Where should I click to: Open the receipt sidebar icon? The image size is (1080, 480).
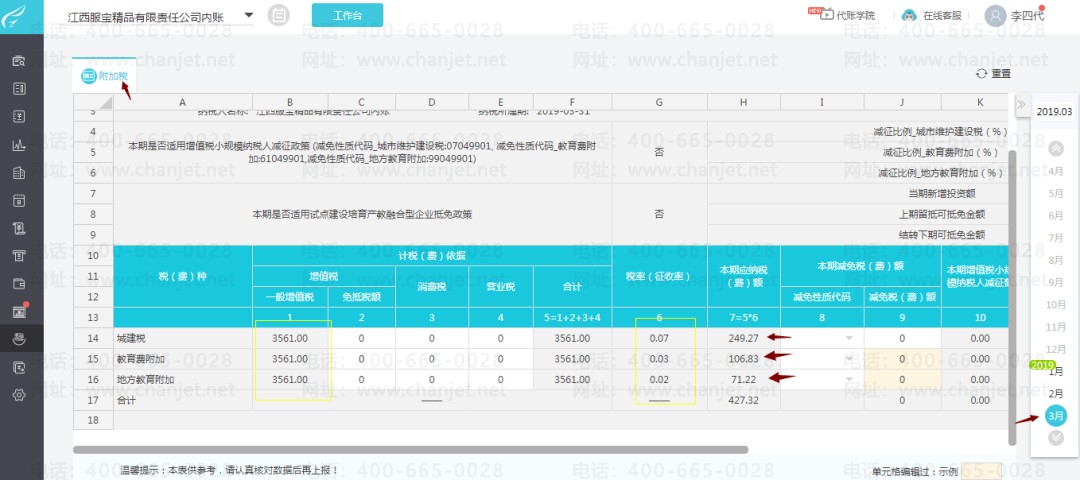click(x=19, y=228)
